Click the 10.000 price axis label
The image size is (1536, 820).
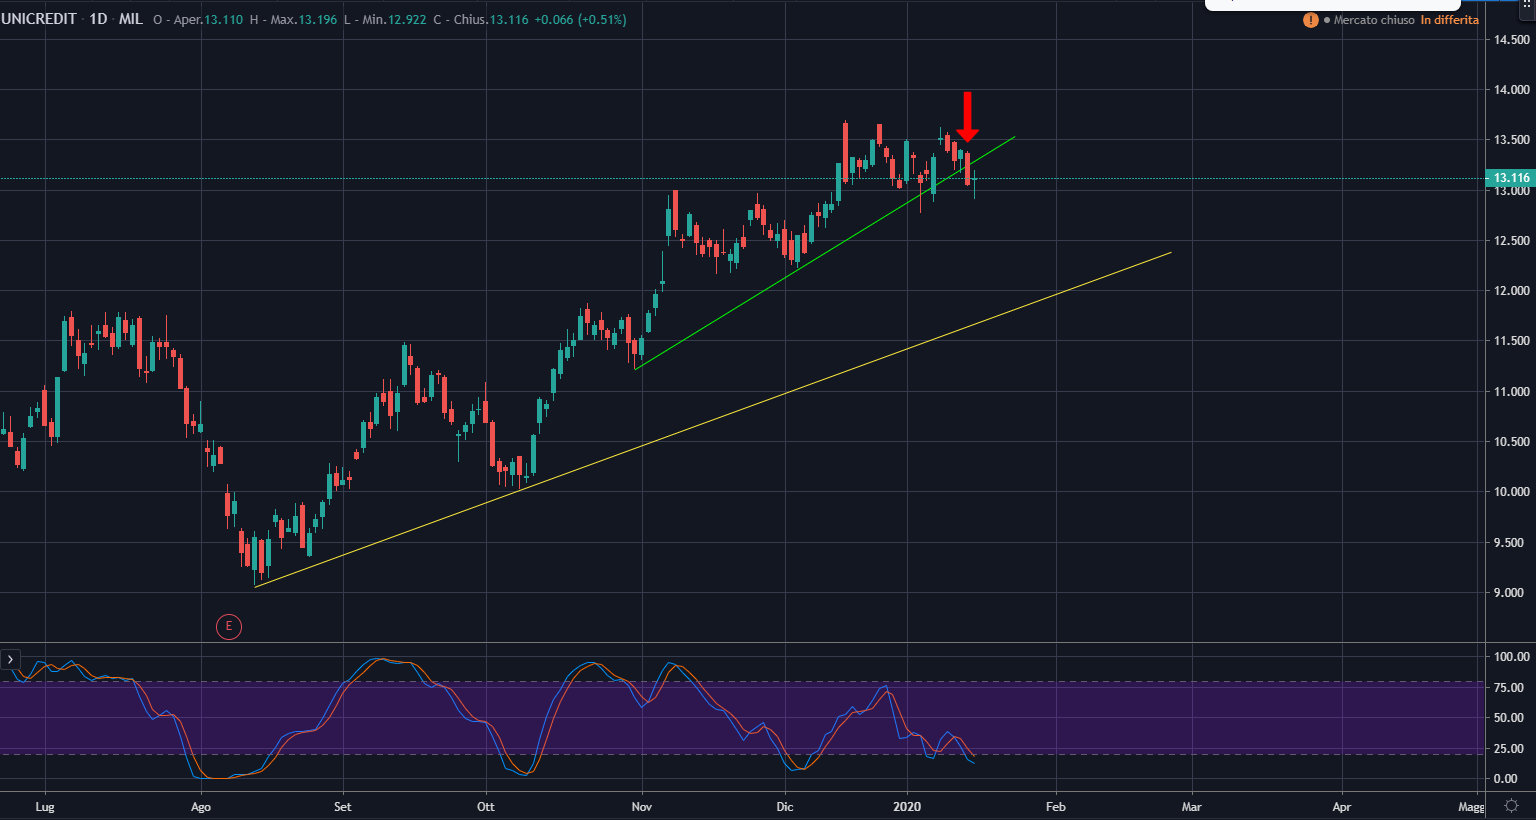point(1511,492)
